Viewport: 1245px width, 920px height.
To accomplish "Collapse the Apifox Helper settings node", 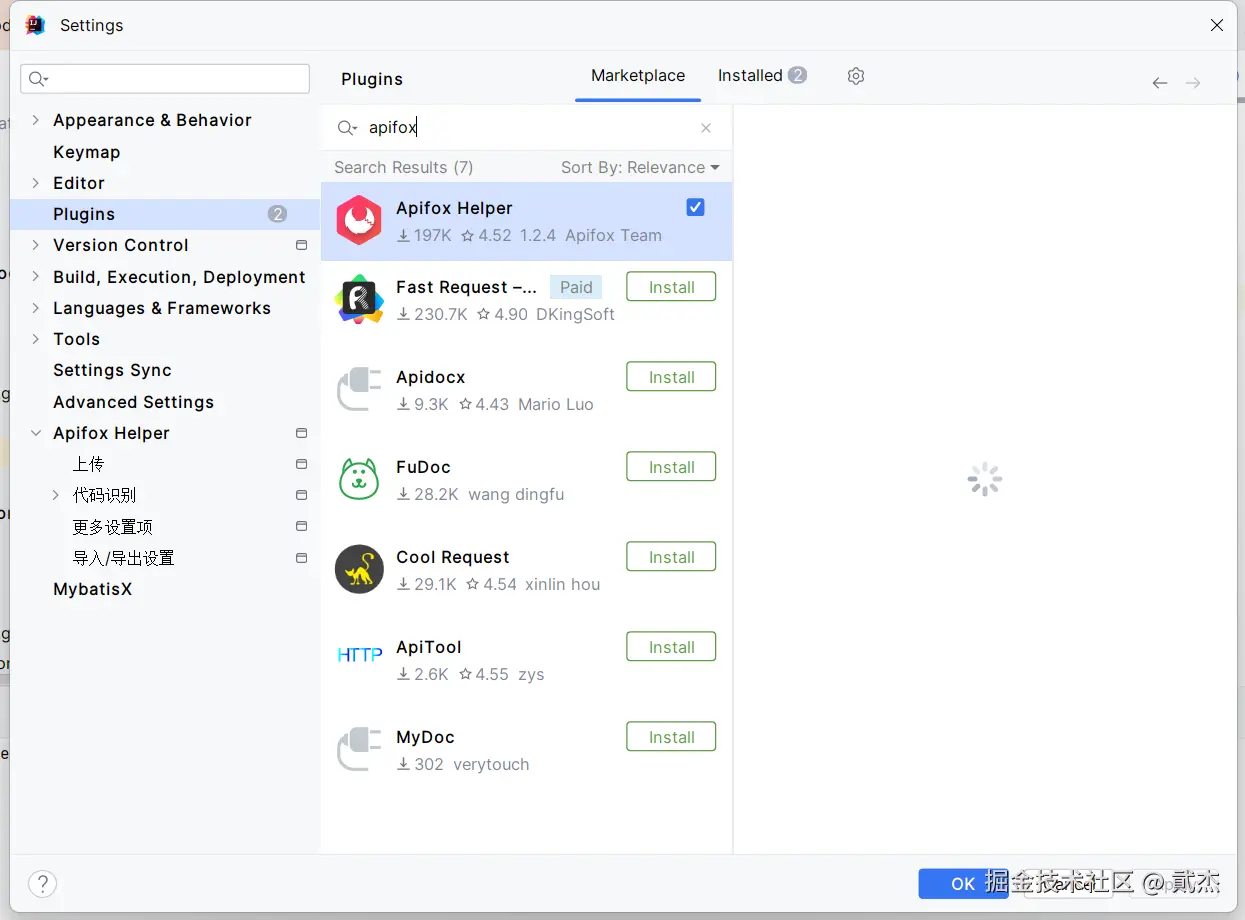I will click(x=36, y=433).
